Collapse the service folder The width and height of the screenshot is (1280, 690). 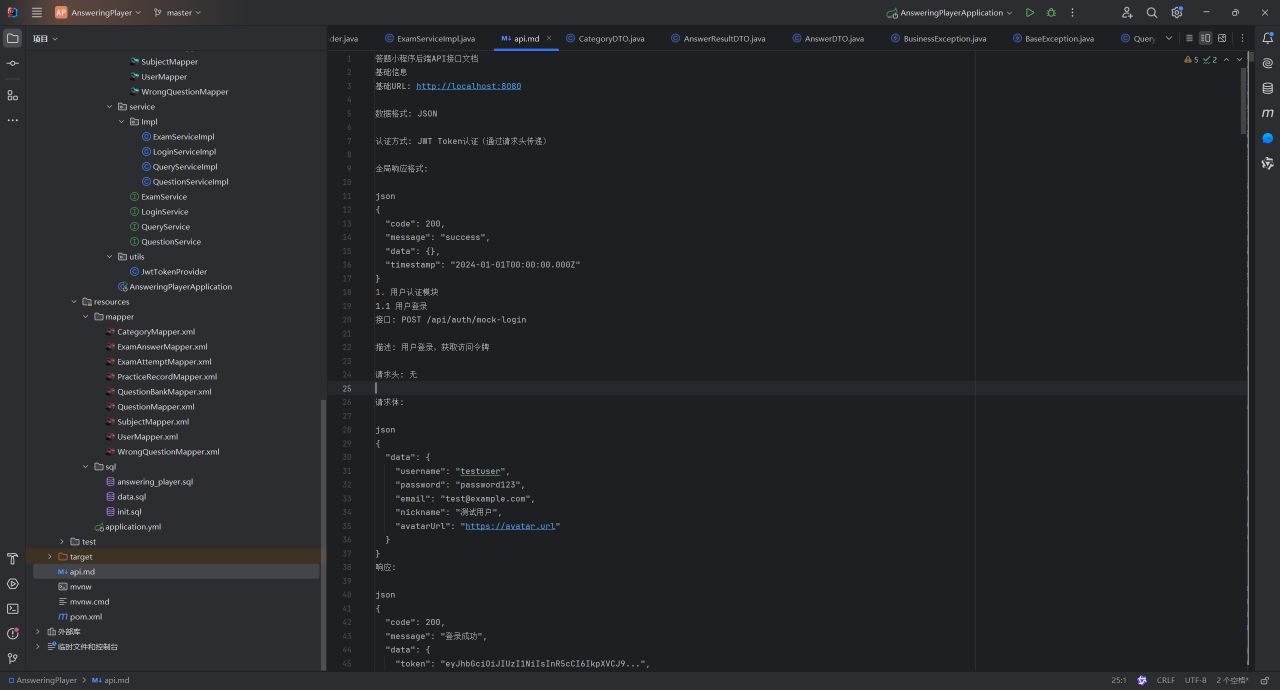point(110,106)
